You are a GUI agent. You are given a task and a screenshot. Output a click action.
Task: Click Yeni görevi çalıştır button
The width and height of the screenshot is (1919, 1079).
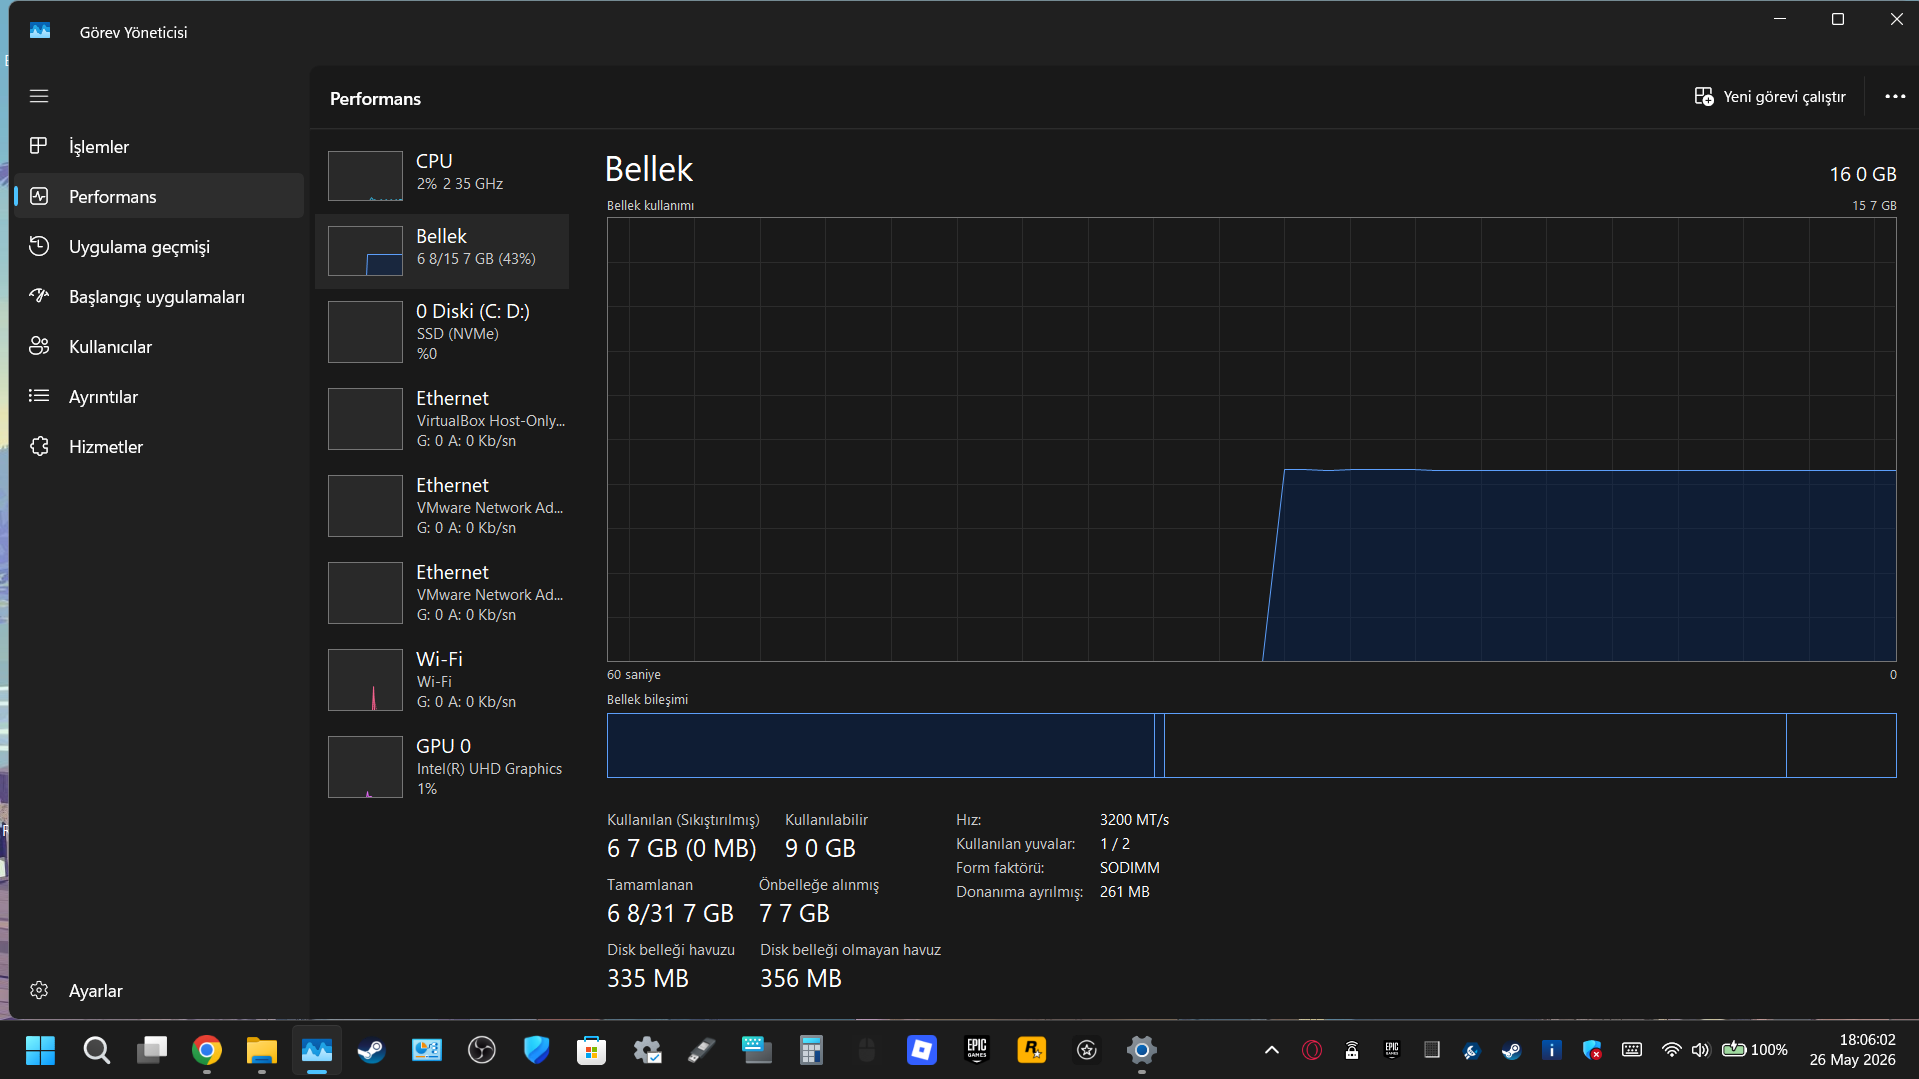1770,97
